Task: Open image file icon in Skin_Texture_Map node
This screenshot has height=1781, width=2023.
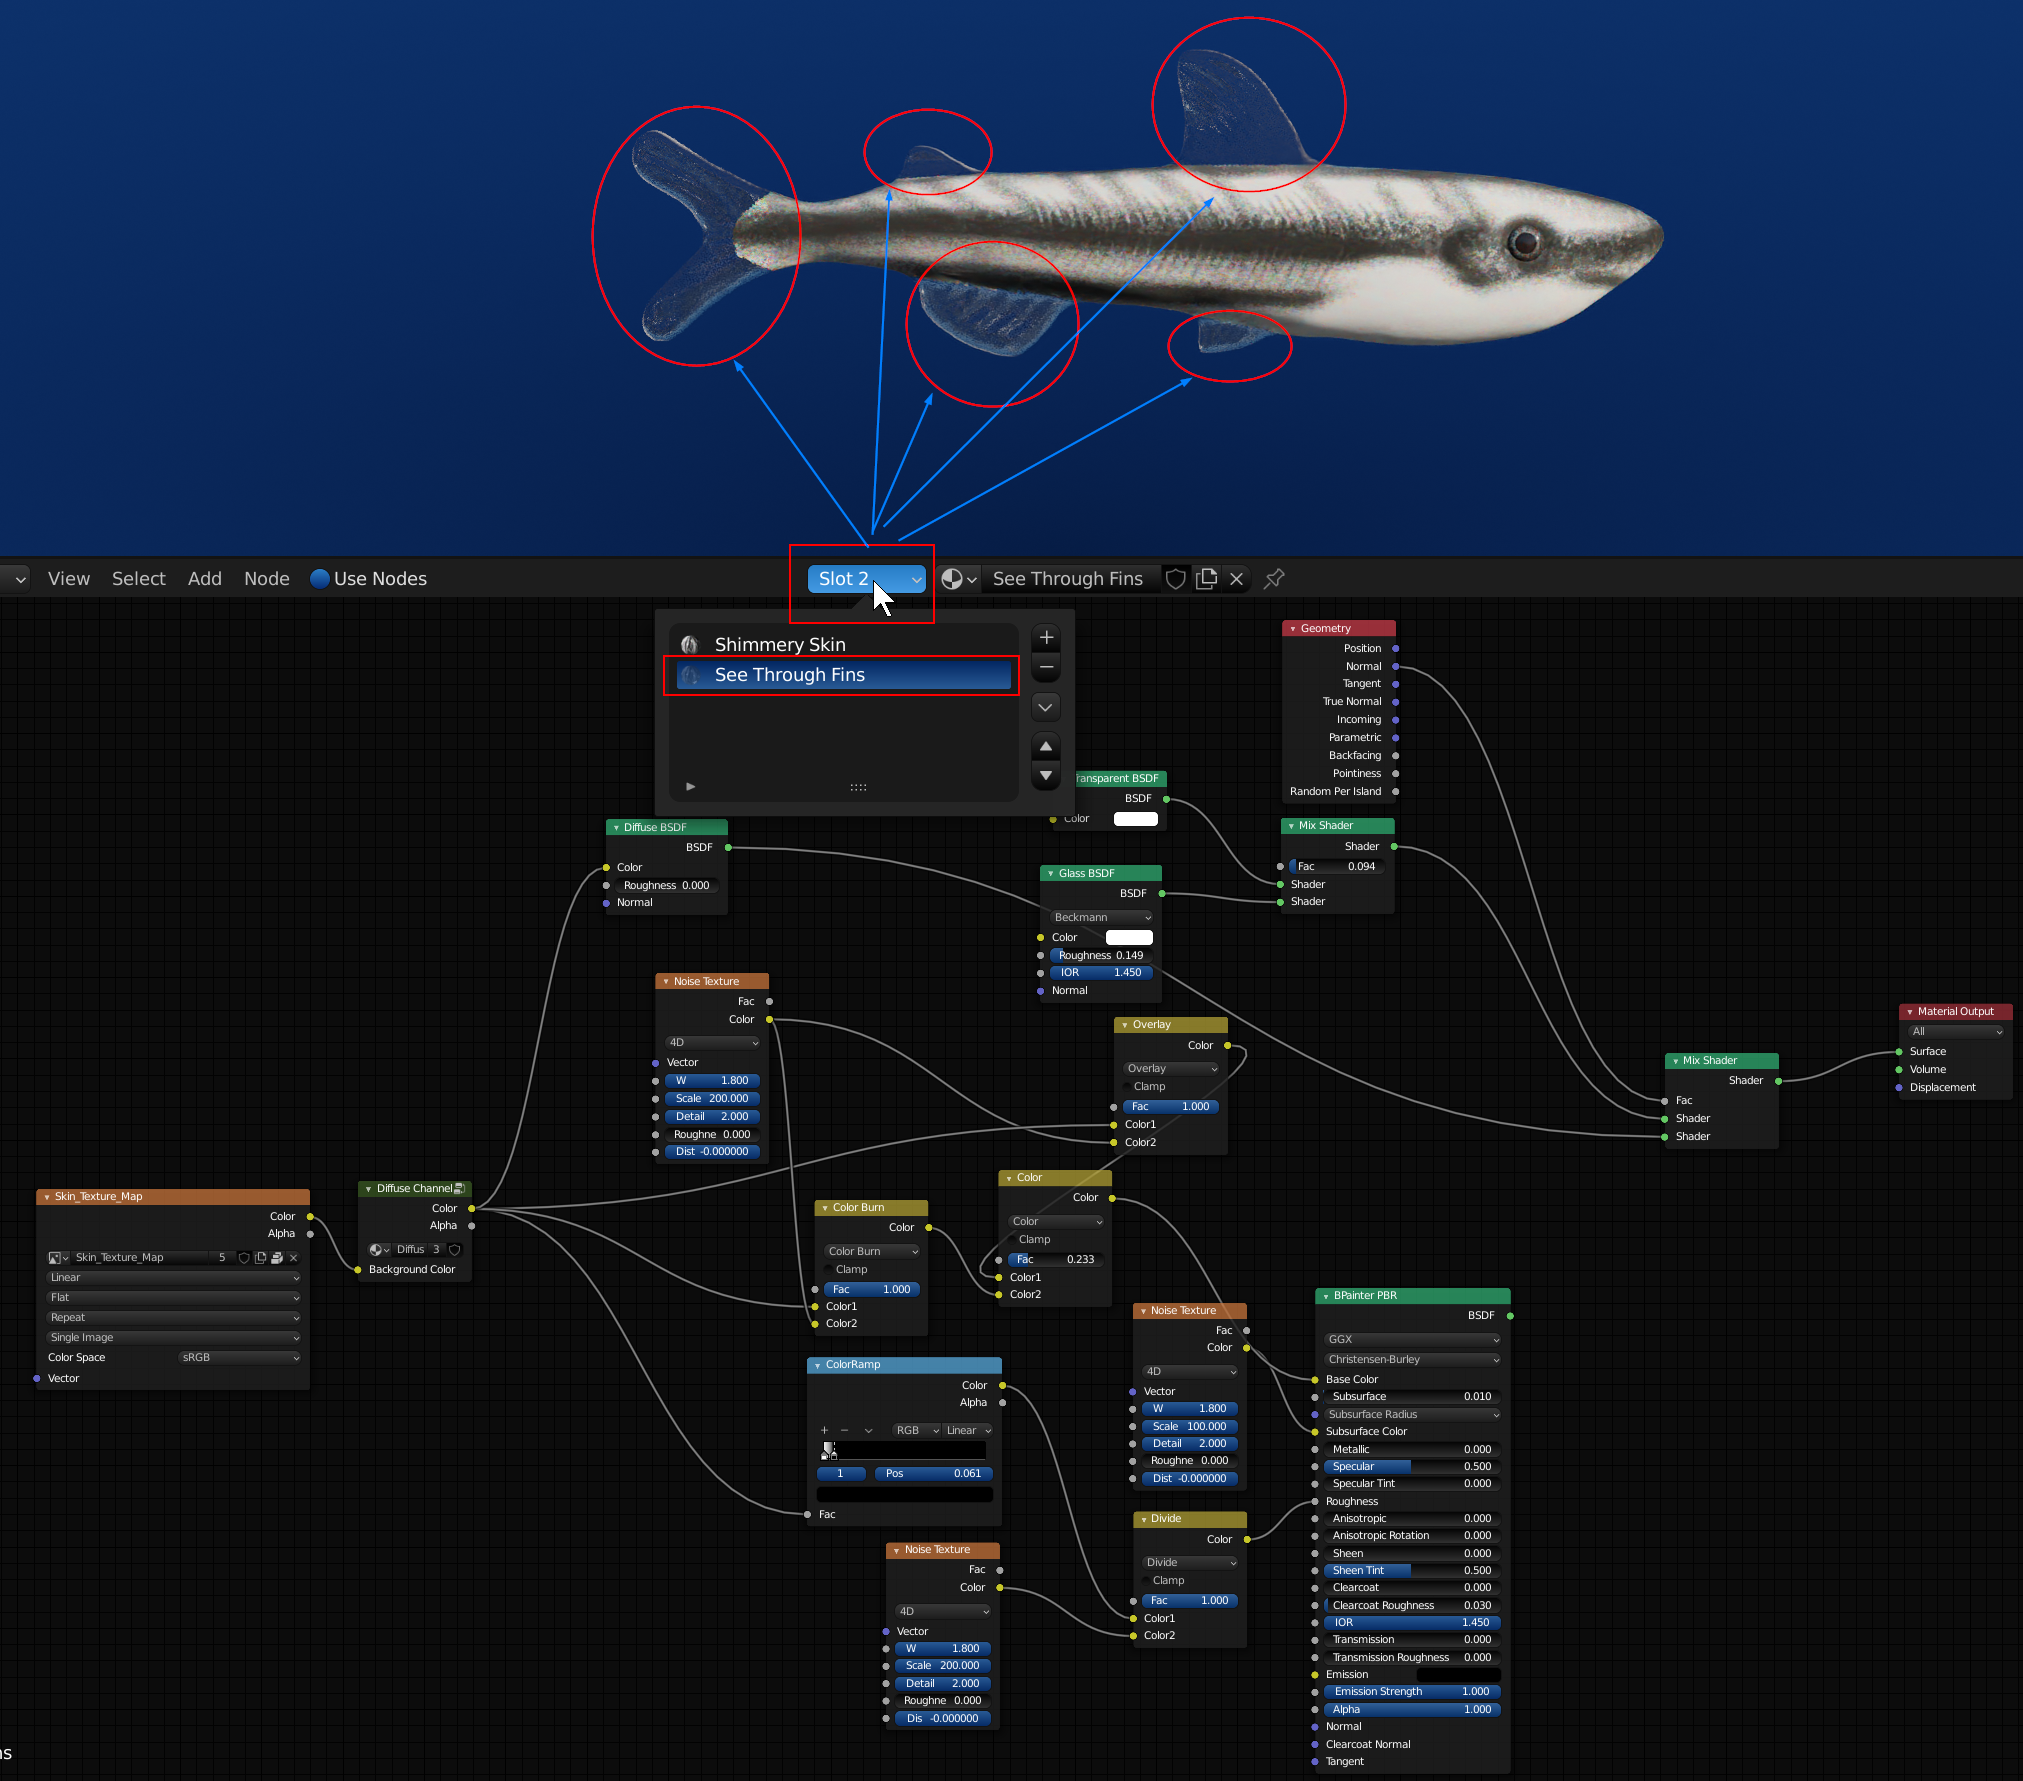Action: 277,1258
